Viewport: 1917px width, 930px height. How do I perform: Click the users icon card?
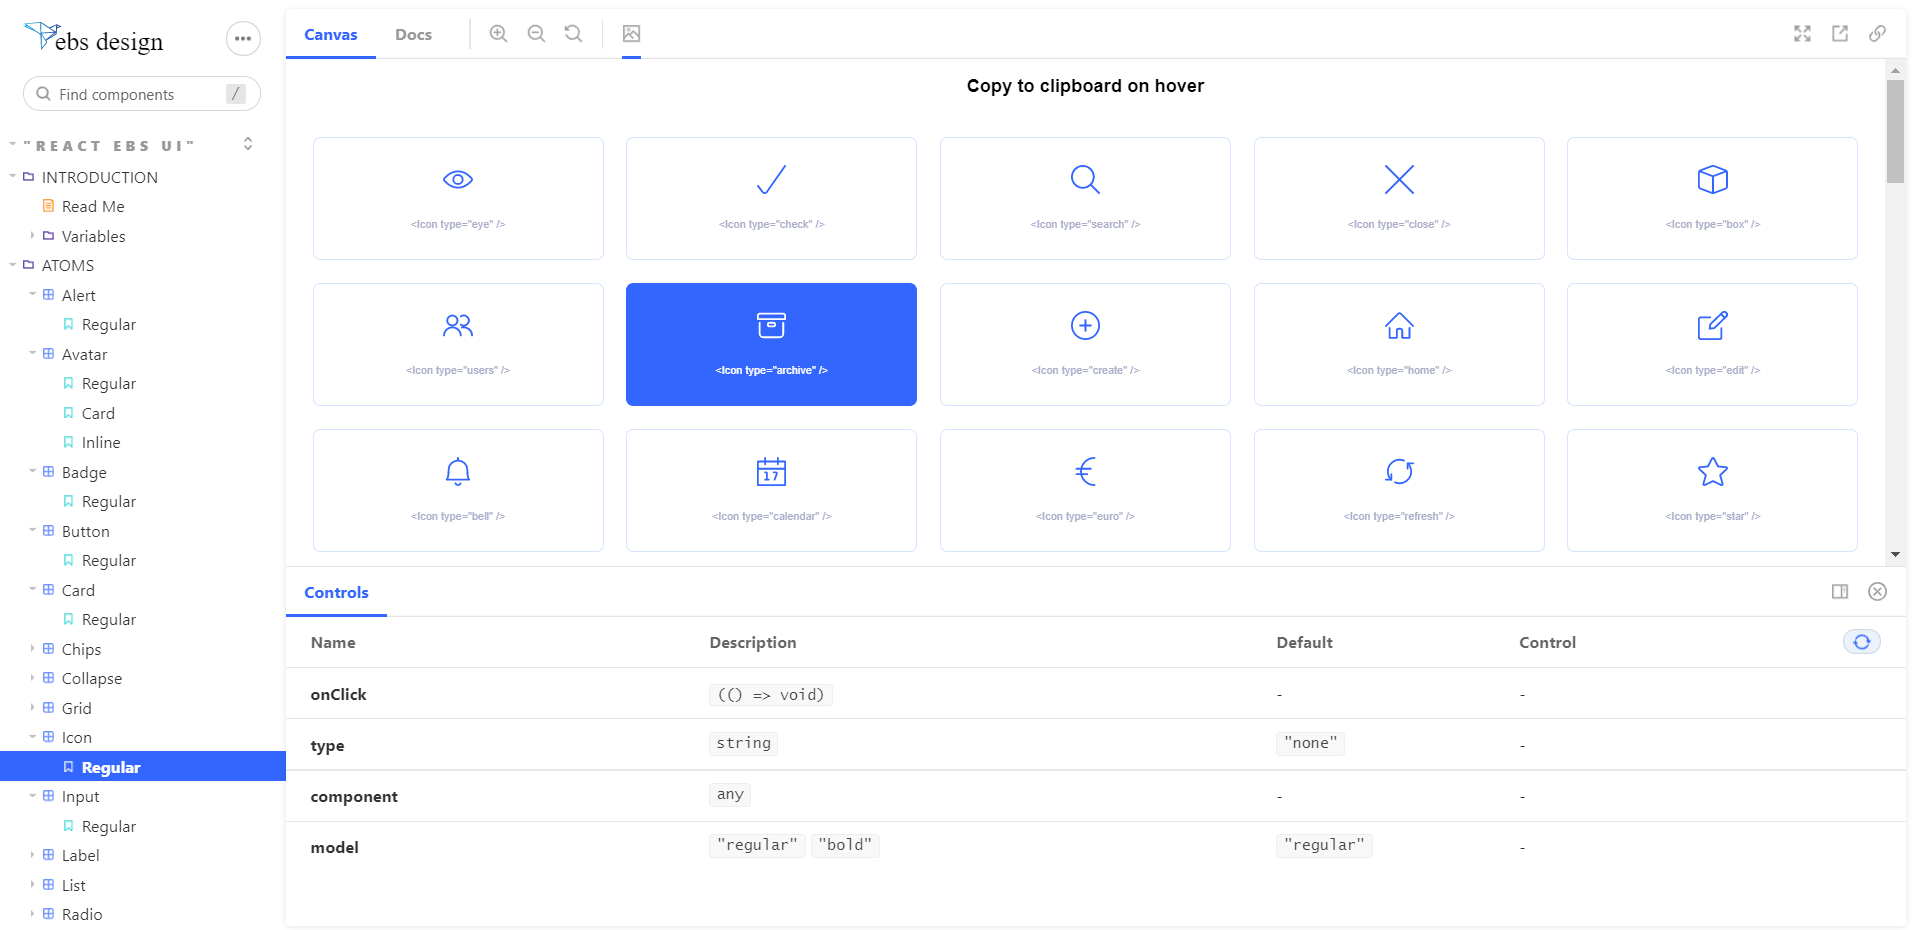pyautogui.click(x=458, y=344)
